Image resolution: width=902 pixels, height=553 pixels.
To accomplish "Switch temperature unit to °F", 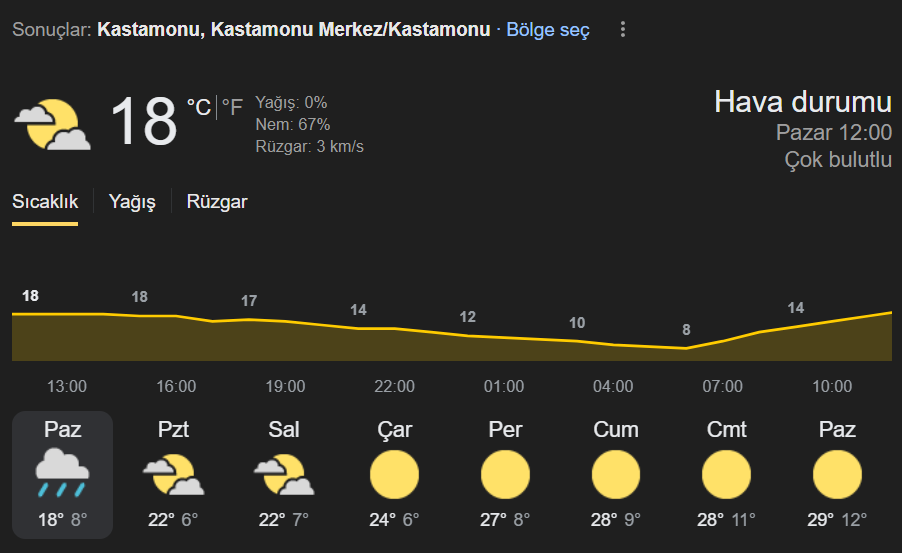I will click(232, 107).
